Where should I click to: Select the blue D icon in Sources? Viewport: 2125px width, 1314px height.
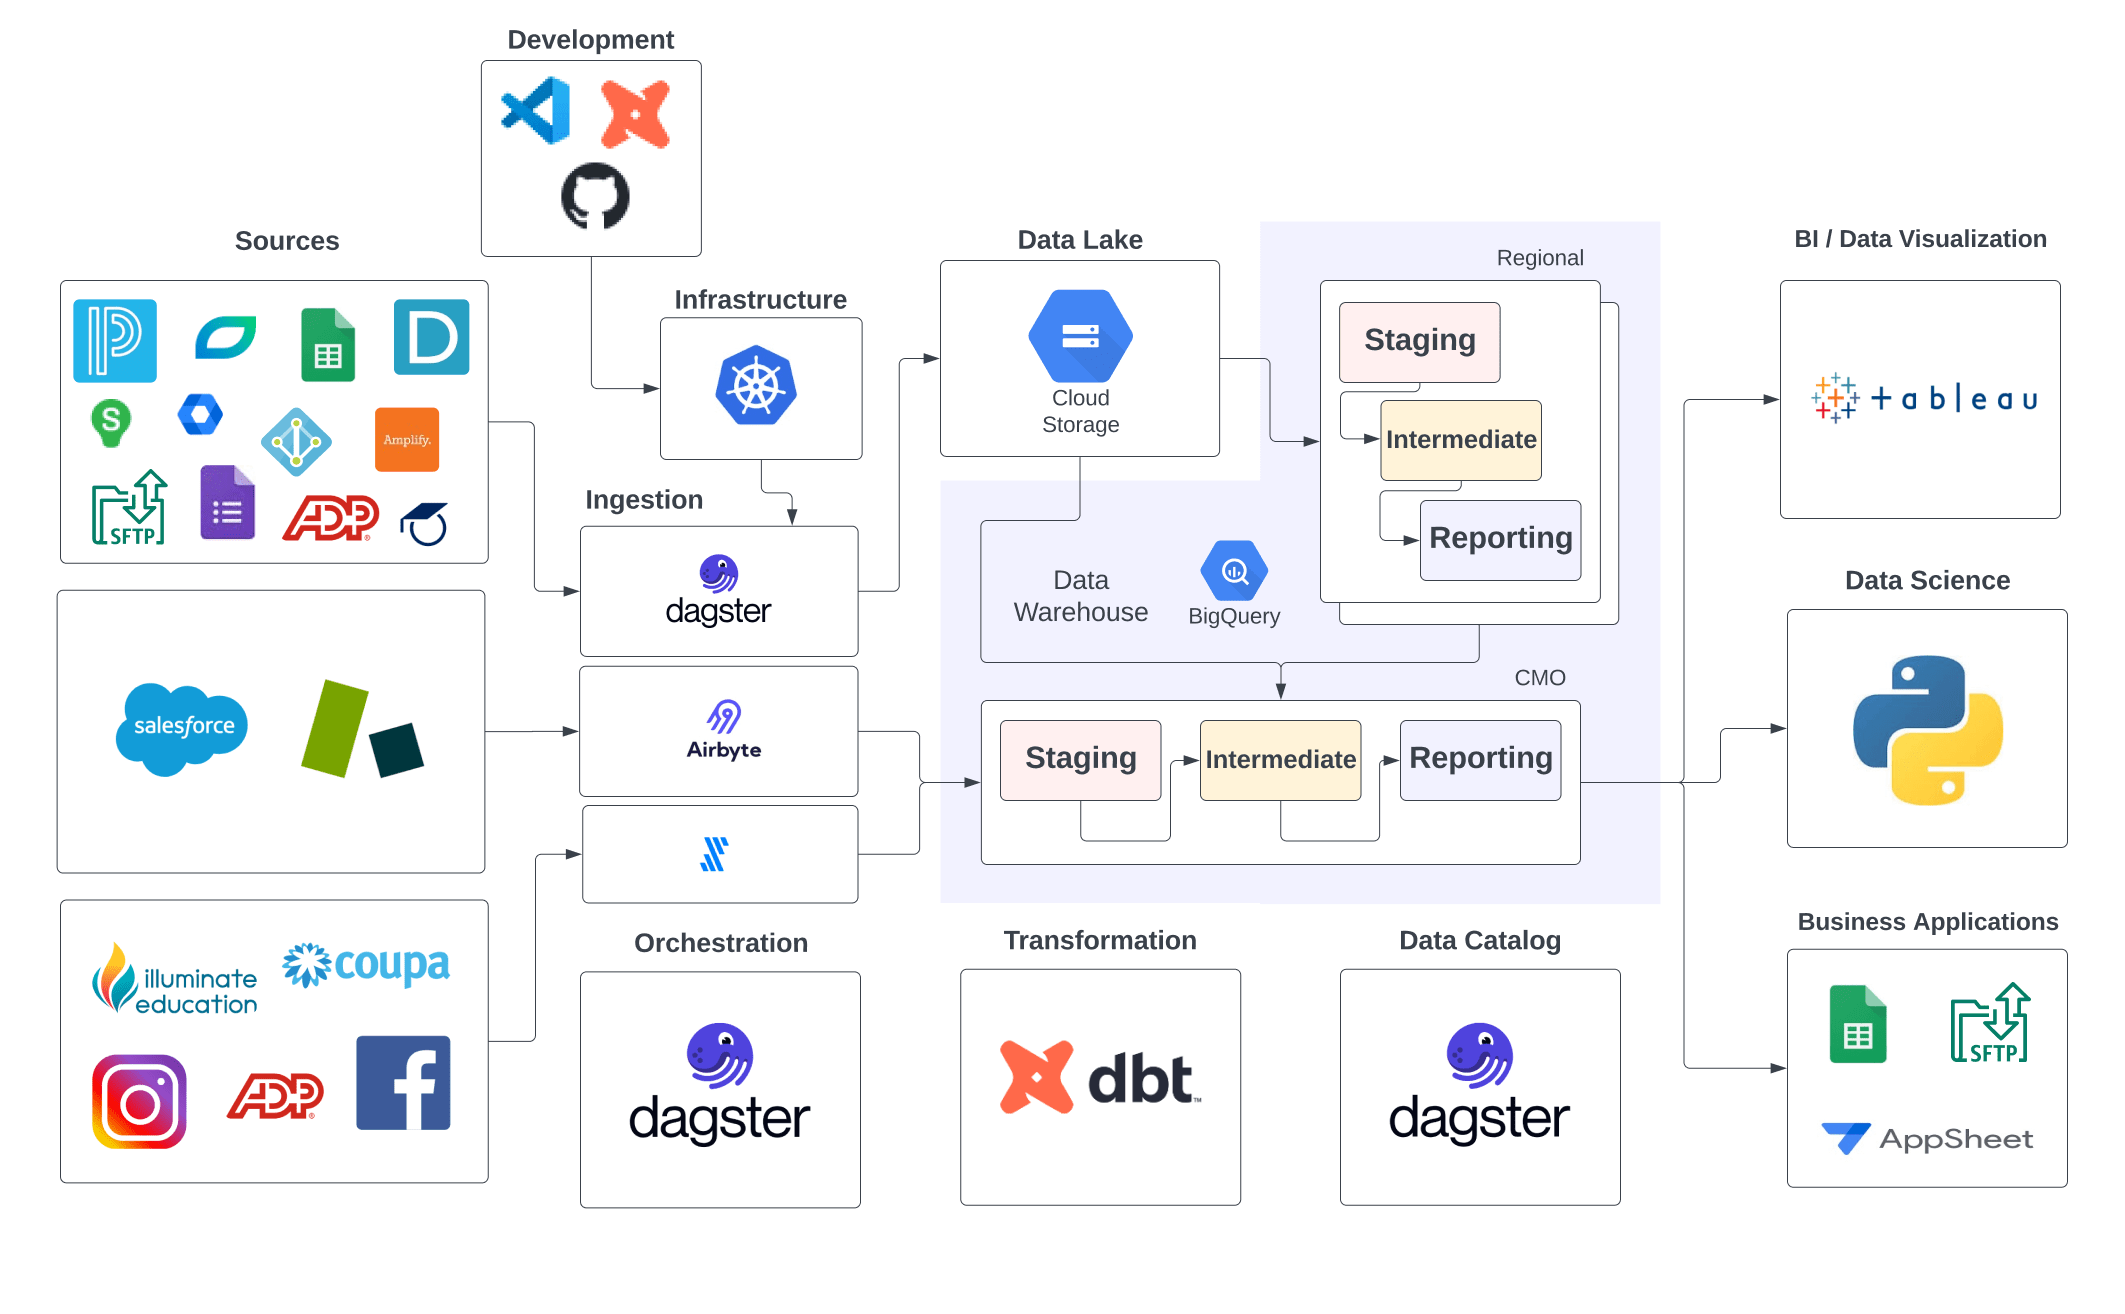pos(432,337)
